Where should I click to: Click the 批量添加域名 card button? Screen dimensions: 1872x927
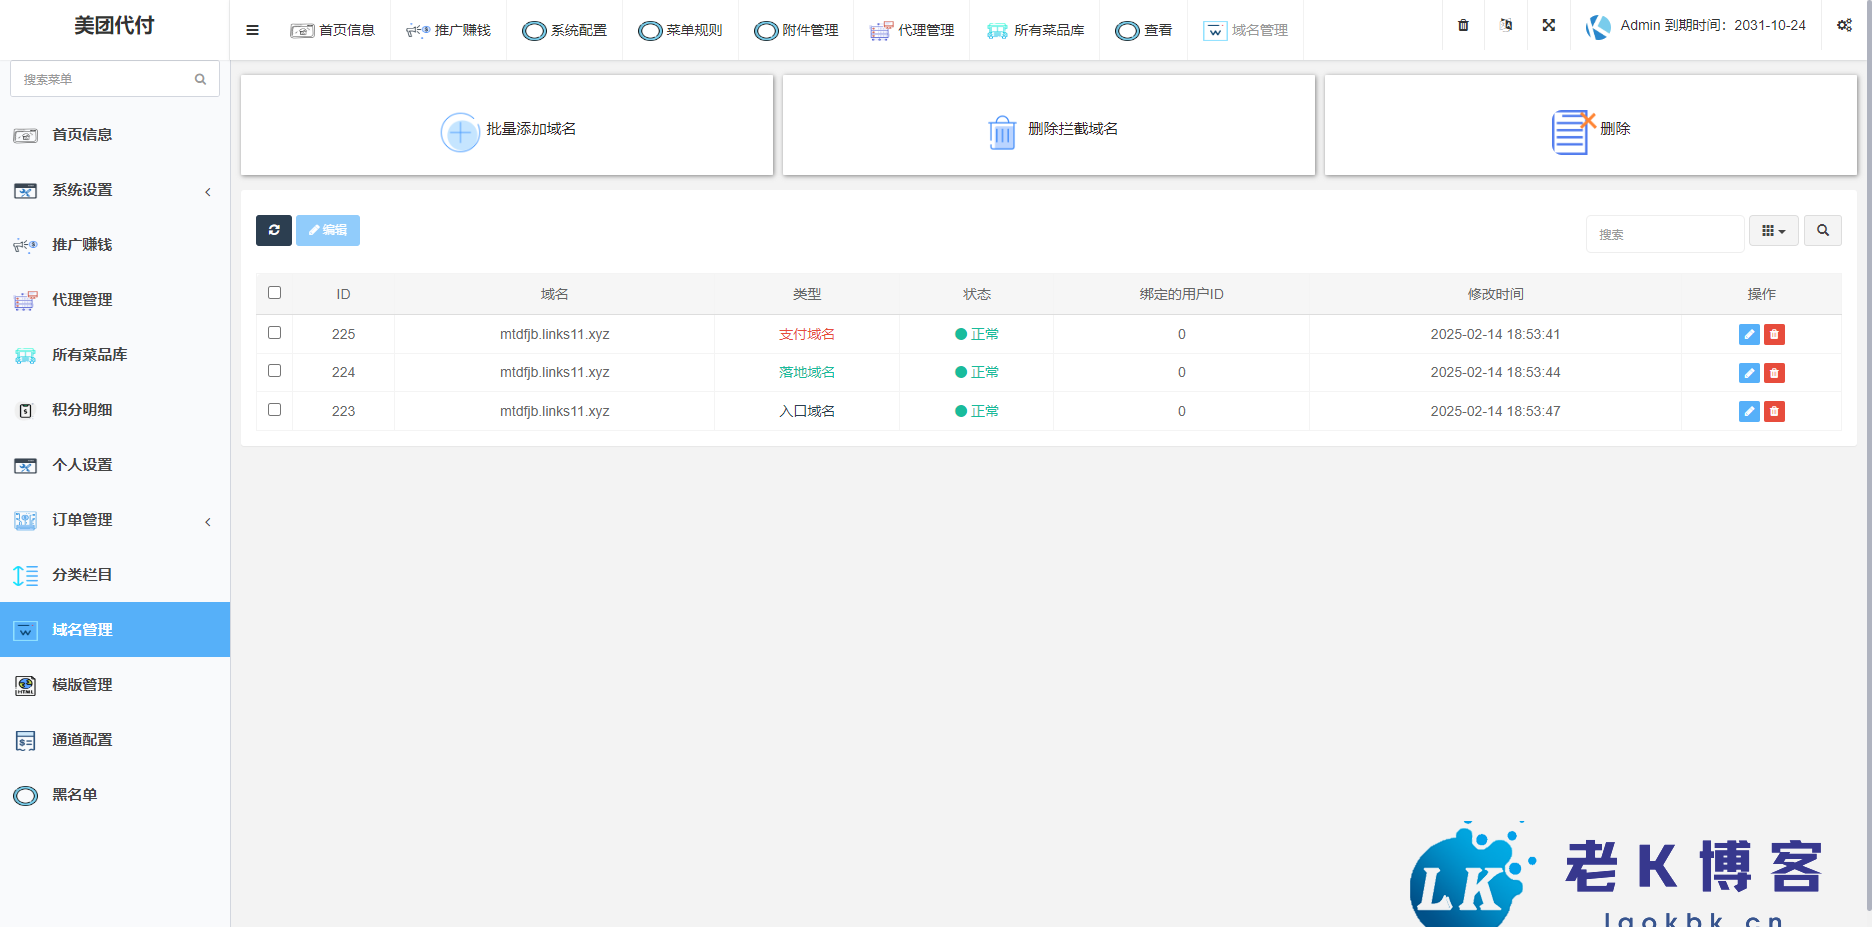pos(507,128)
